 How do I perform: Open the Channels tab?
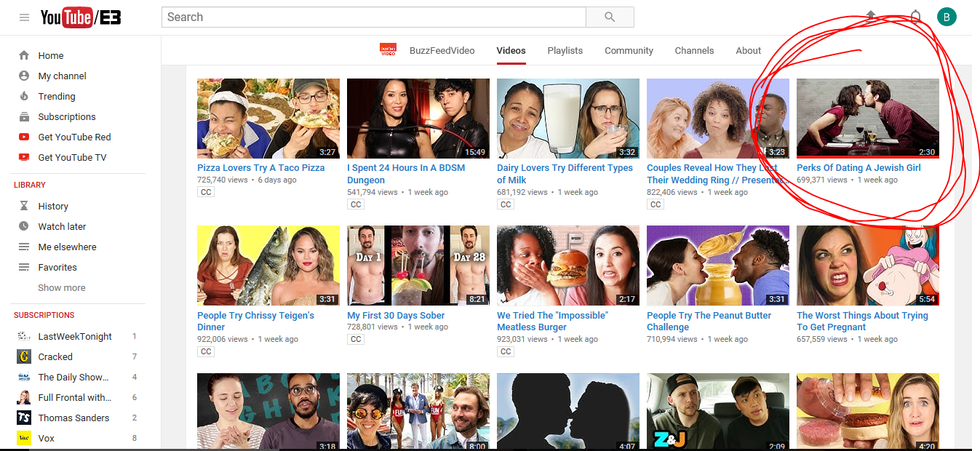(x=694, y=51)
